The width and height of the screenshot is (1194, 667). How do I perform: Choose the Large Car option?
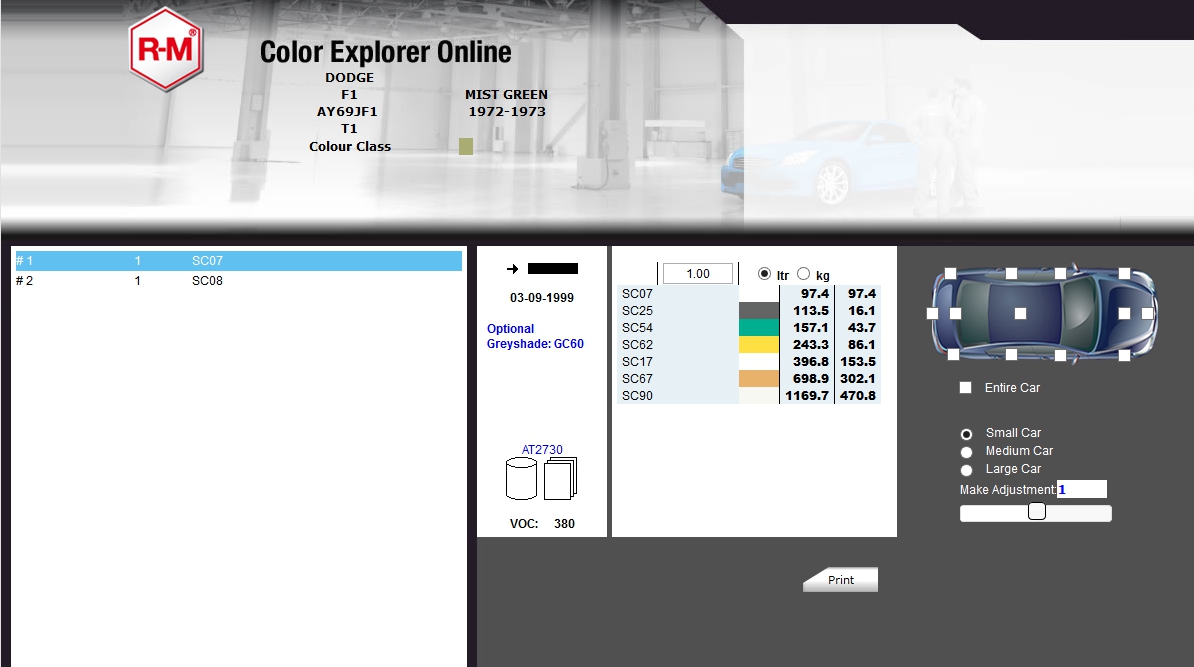966,470
